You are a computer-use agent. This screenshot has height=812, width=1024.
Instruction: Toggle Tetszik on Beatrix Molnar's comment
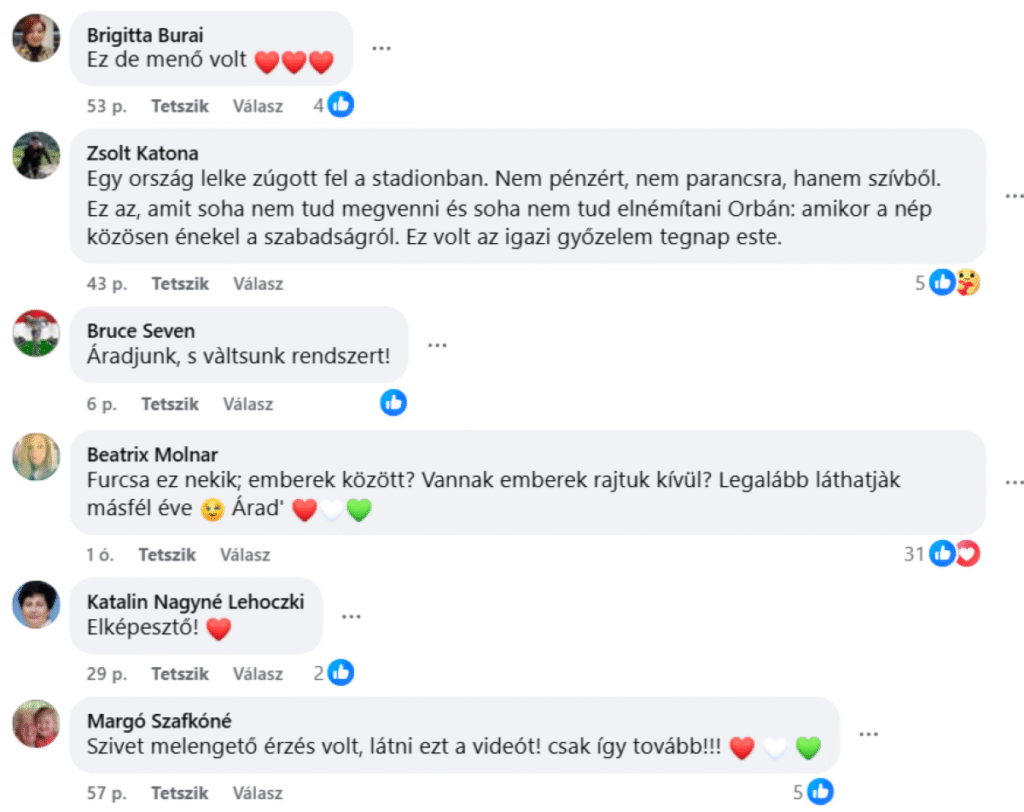[167, 554]
